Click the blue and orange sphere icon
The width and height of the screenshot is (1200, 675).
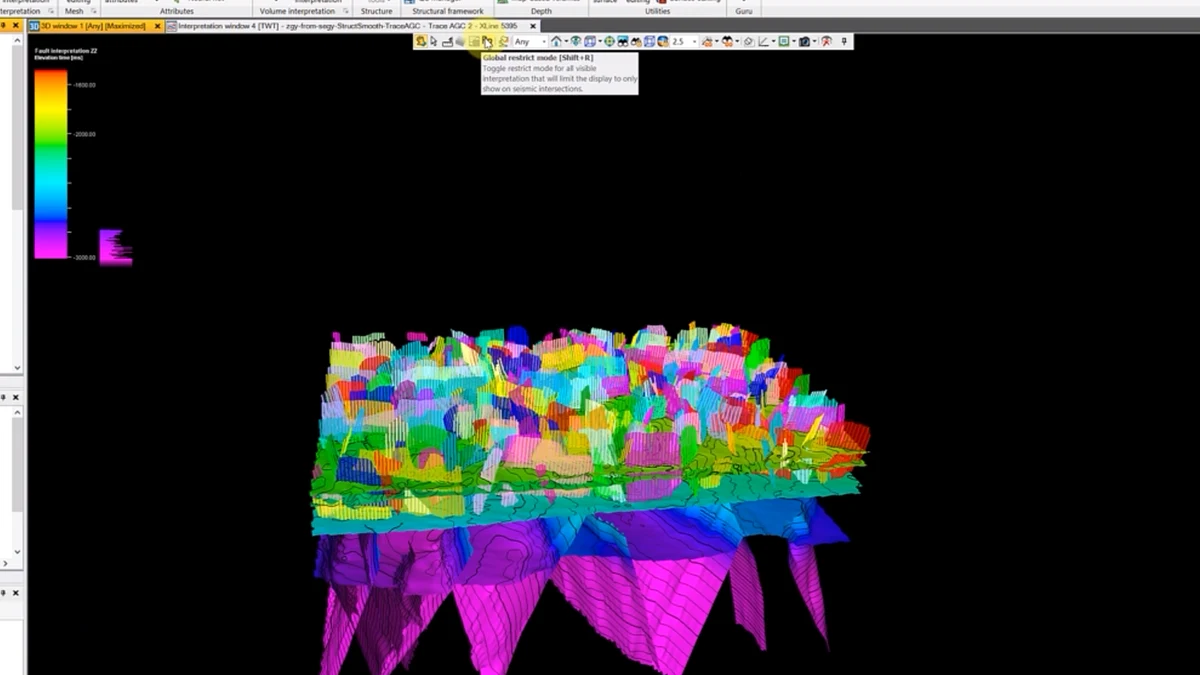tap(662, 42)
